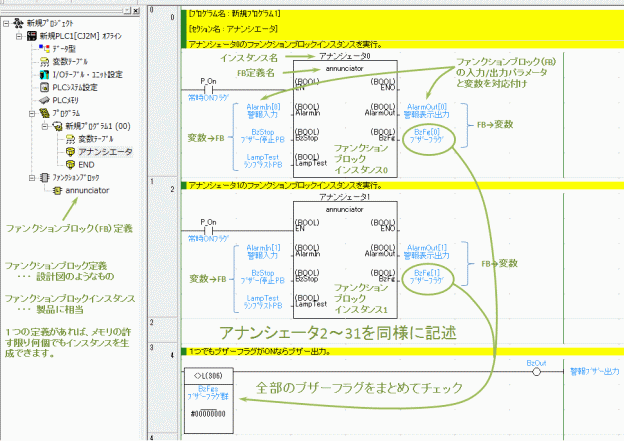624x441 pixels.
Task: Collapse the プログラム tree node
Action: pyautogui.click(x=32, y=113)
